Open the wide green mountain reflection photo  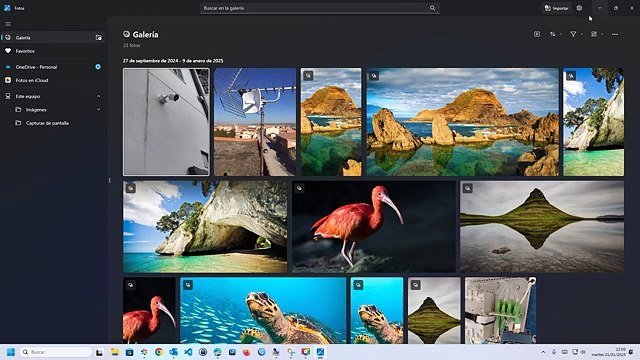coord(542,227)
